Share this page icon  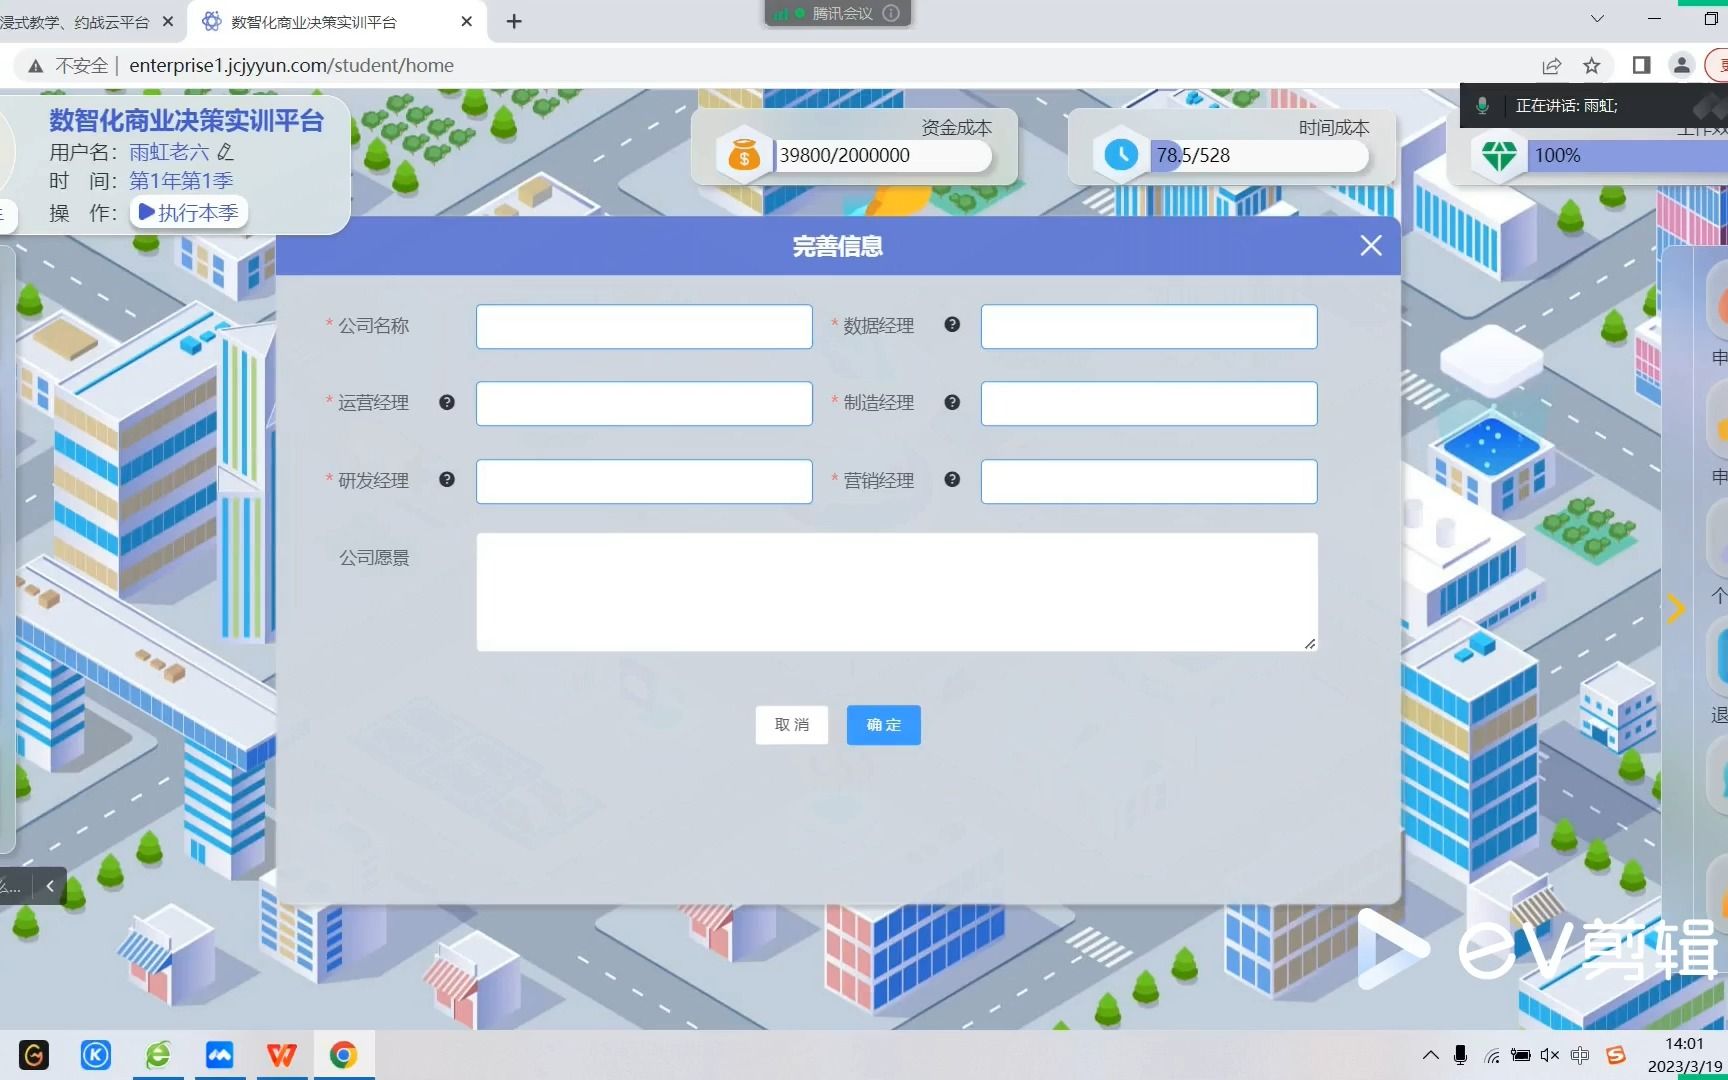point(1551,66)
